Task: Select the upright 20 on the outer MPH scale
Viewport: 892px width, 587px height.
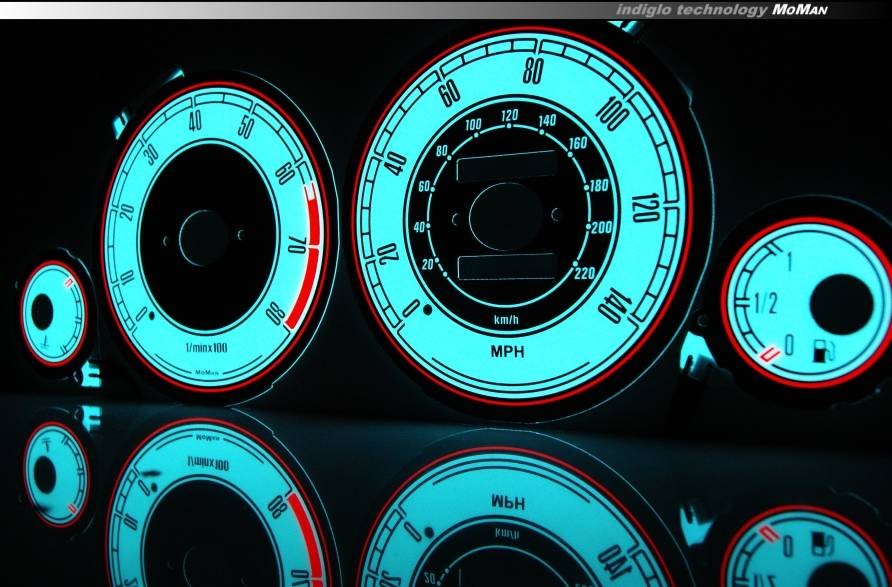Action: pyautogui.click(x=389, y=254)
